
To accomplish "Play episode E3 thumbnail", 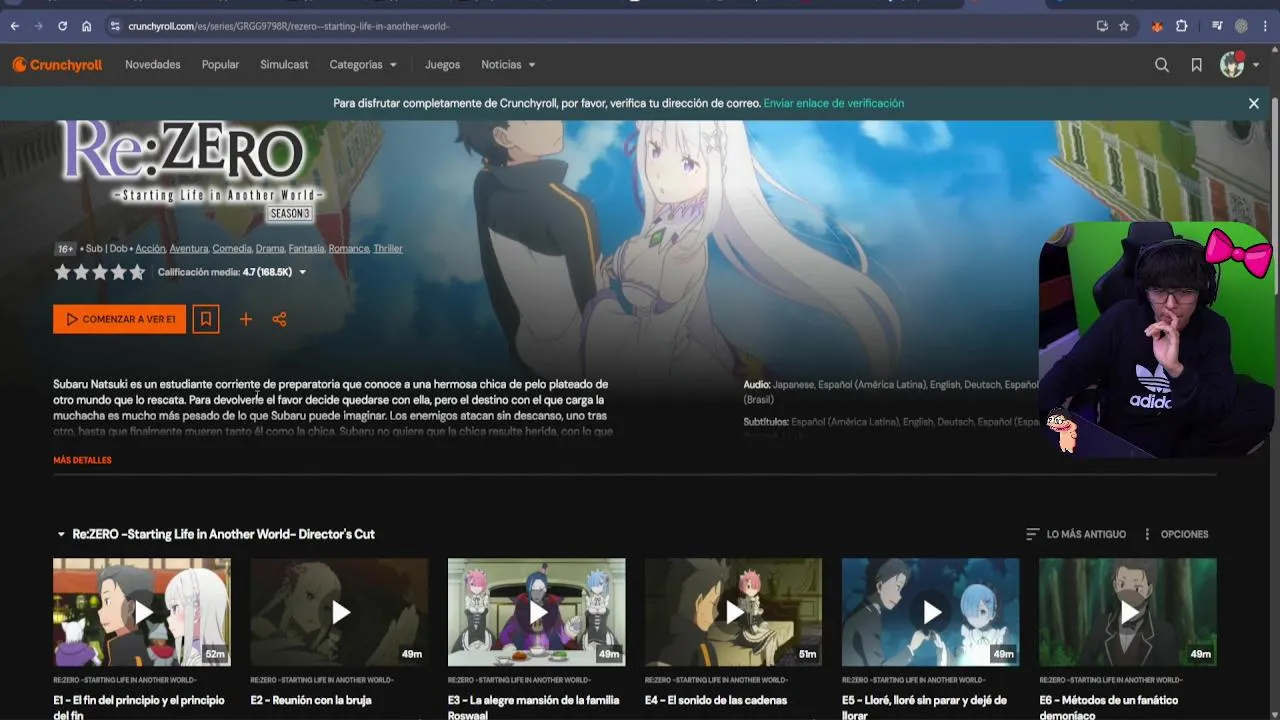I will click(x=537, y=612).
